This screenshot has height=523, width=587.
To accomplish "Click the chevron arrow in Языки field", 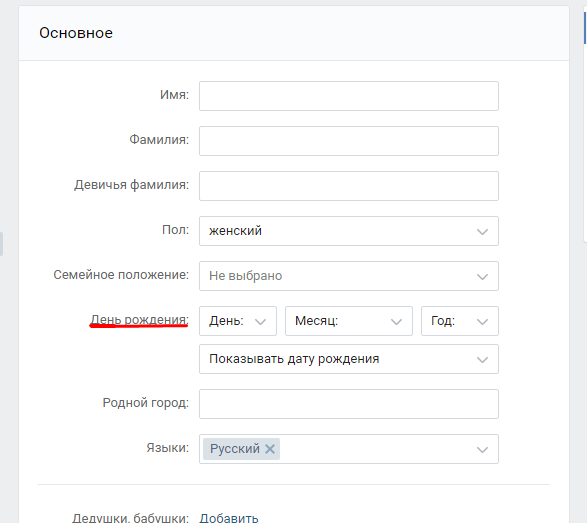I will pos(482,450).
